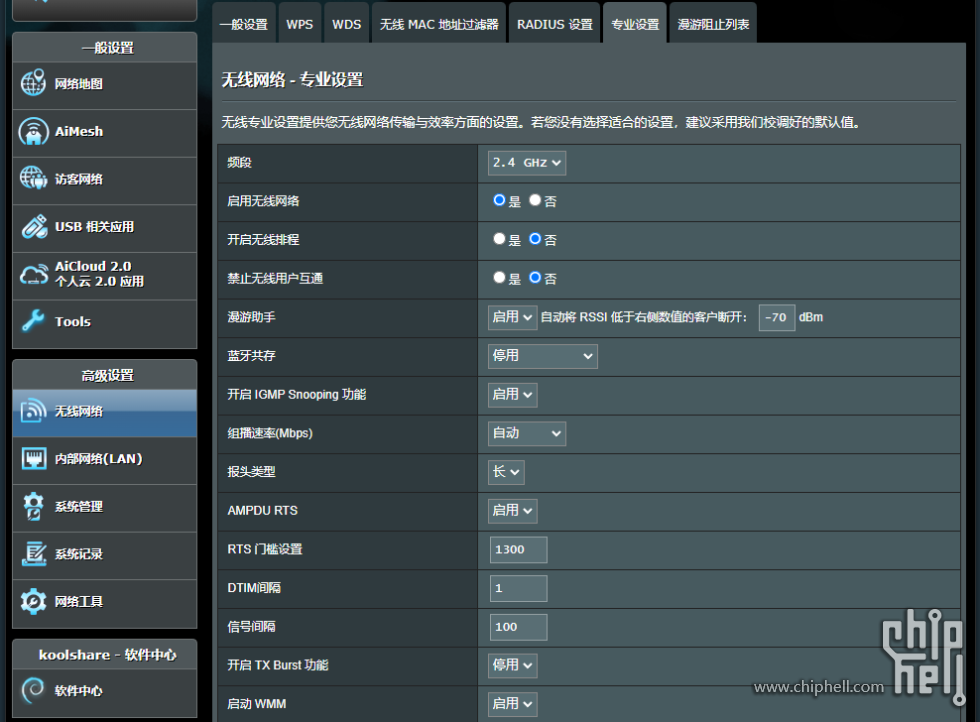Open the 系统管理 menu label
980x722 pixels.
coord(79,506)
